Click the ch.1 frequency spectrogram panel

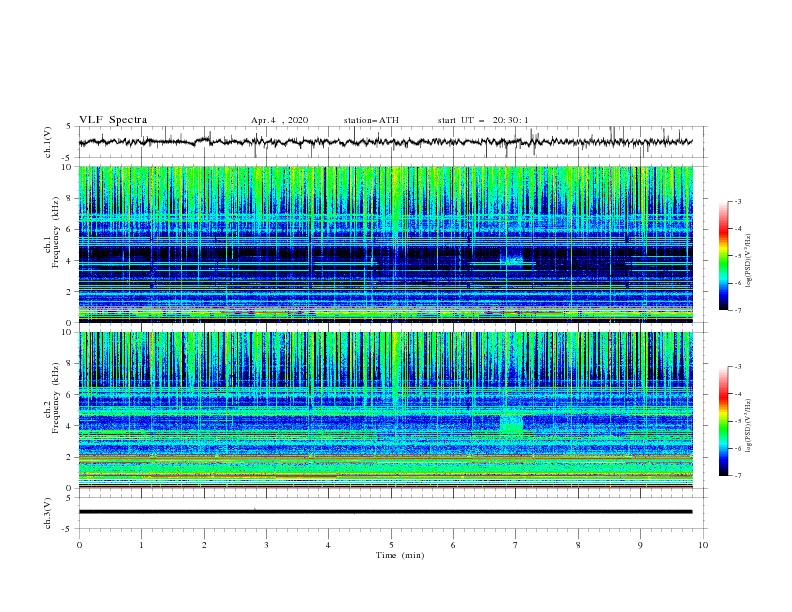pyautogui.click(x=386, y=244)
